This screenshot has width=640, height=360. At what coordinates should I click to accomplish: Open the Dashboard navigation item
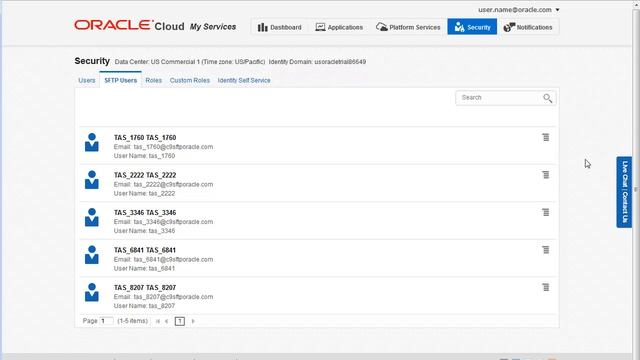[x=280, y=27]
